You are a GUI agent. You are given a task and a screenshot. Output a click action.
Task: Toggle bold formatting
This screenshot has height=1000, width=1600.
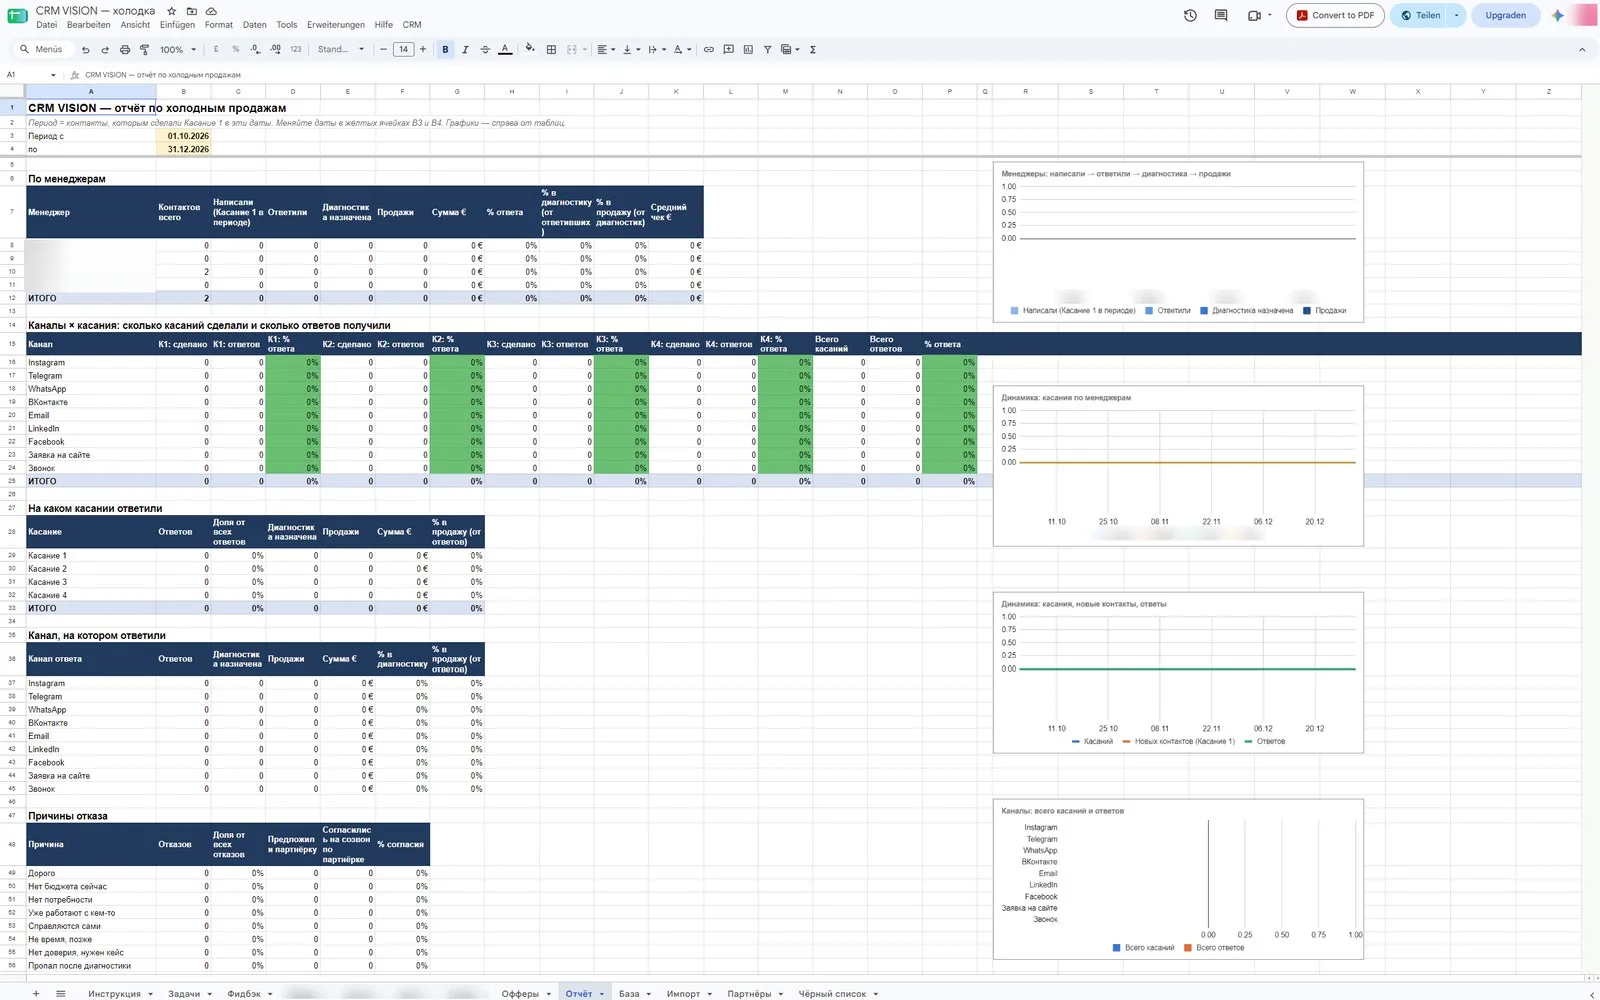click(446, 49)
